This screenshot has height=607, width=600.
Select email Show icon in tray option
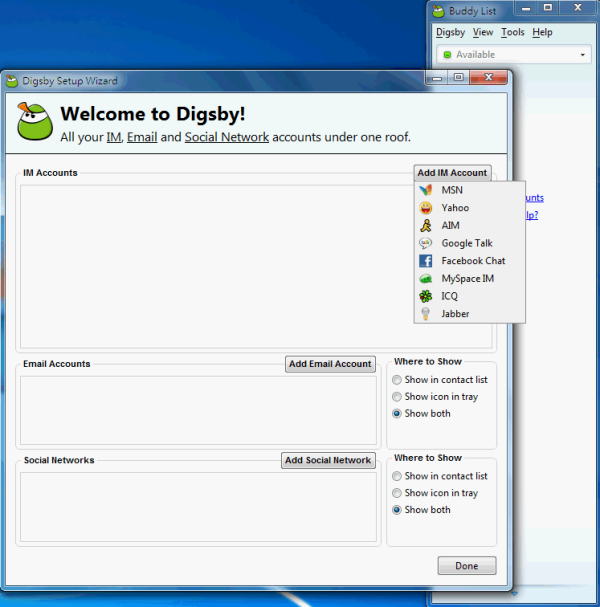coord(435,397)
